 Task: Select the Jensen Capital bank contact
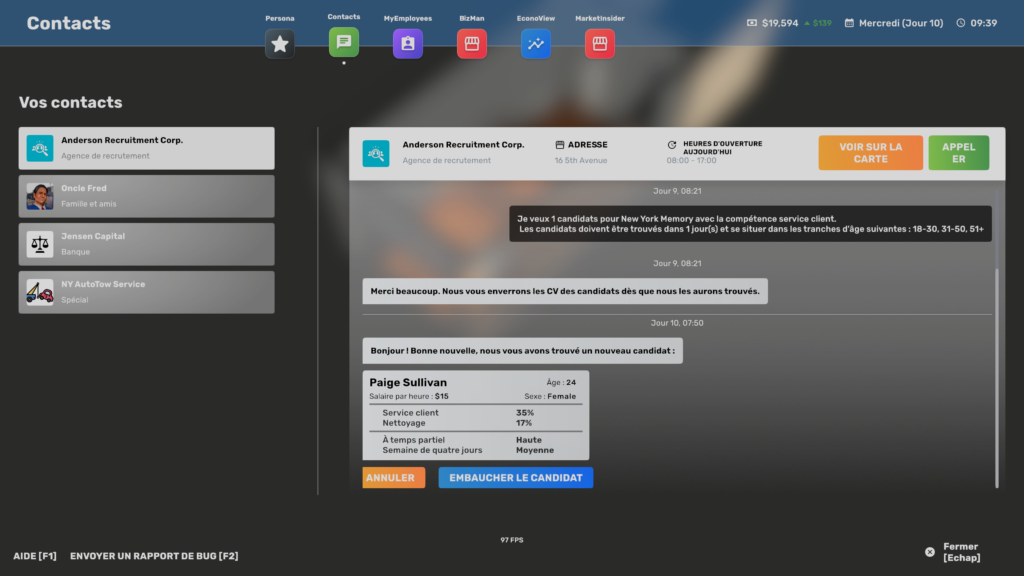tap(146, 244)
